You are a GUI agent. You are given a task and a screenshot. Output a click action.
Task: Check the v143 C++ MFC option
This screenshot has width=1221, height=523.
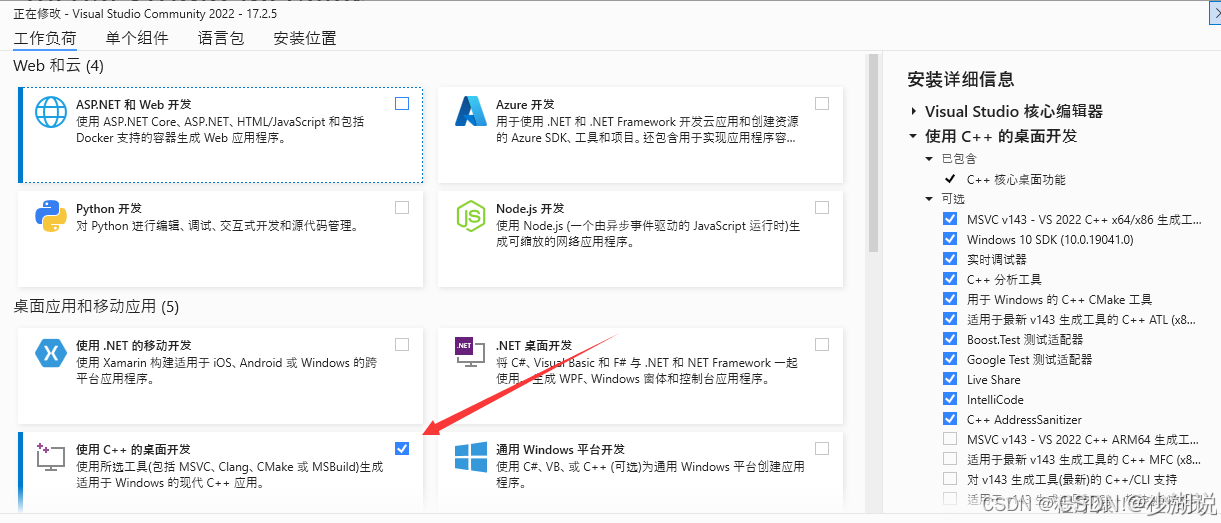[x=949, y=459]
